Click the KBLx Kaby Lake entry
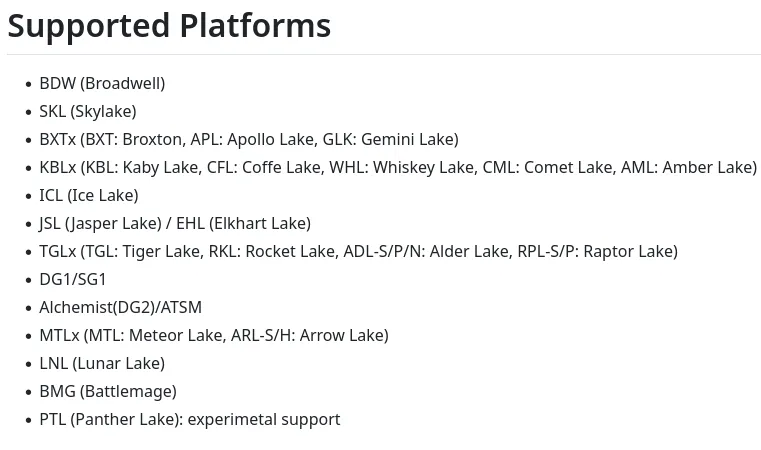 (398, 167)
